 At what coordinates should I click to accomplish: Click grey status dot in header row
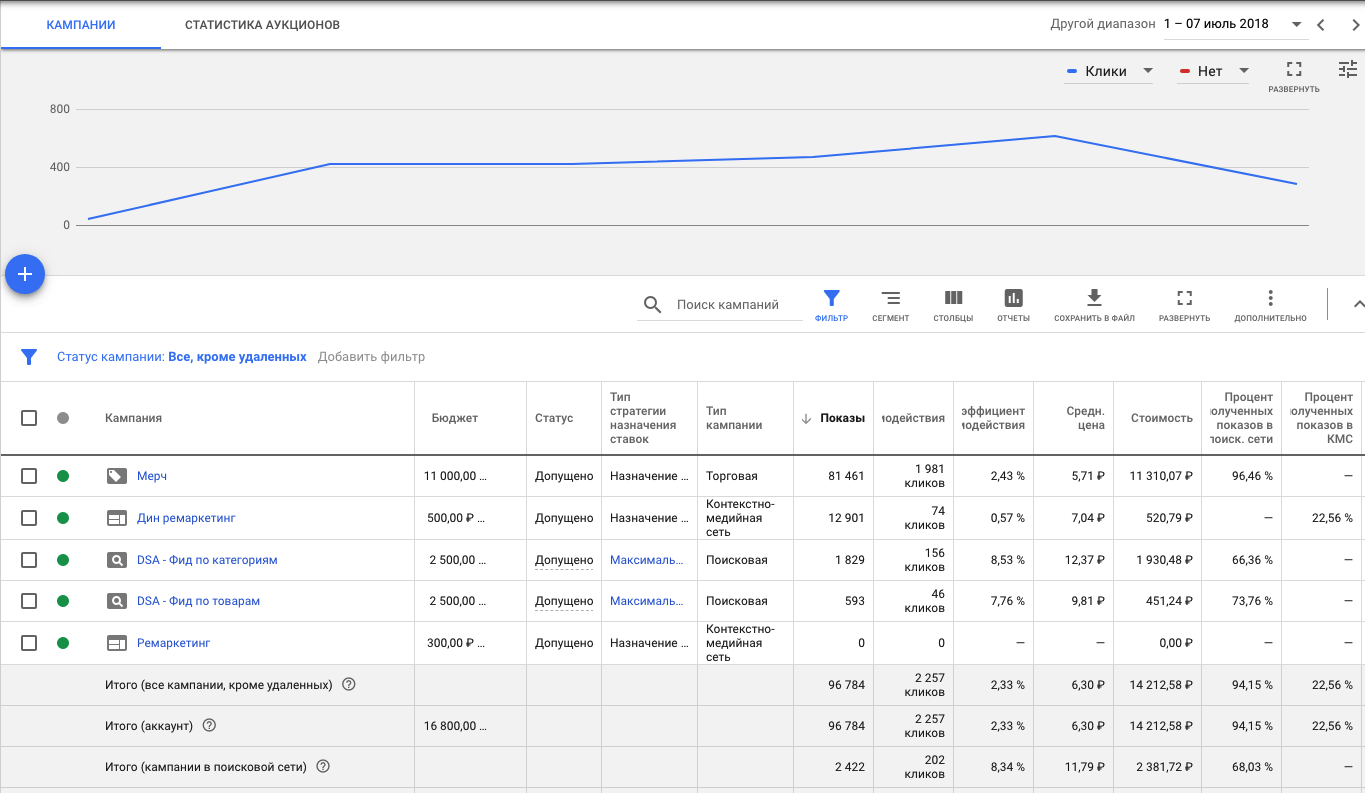pyautogui.click(x=63, y=418)
